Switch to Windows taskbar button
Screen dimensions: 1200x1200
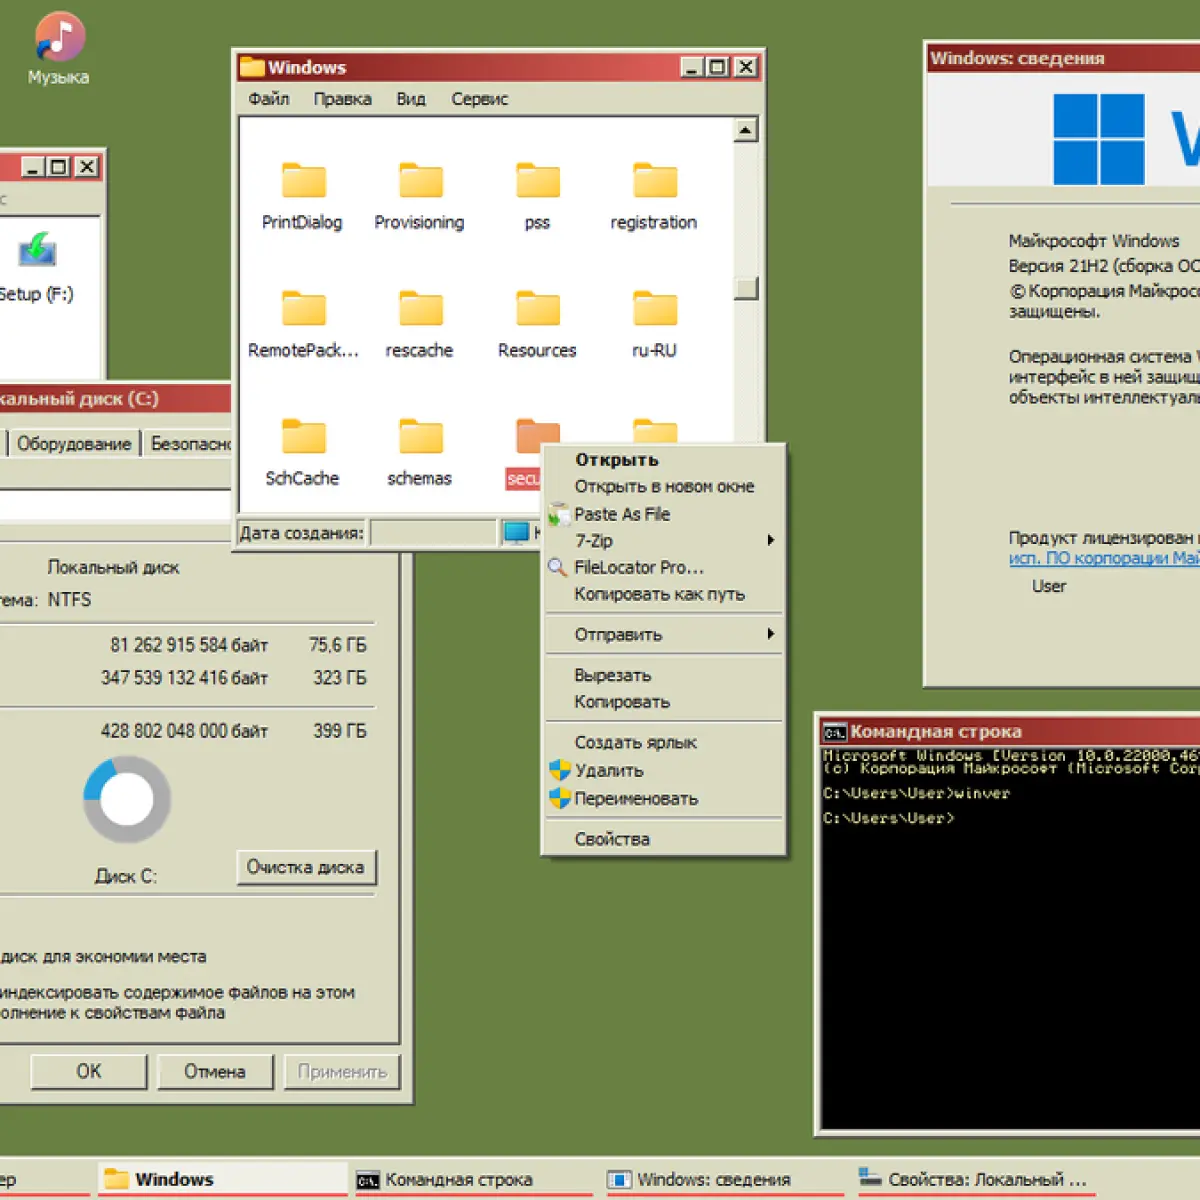222,1180
